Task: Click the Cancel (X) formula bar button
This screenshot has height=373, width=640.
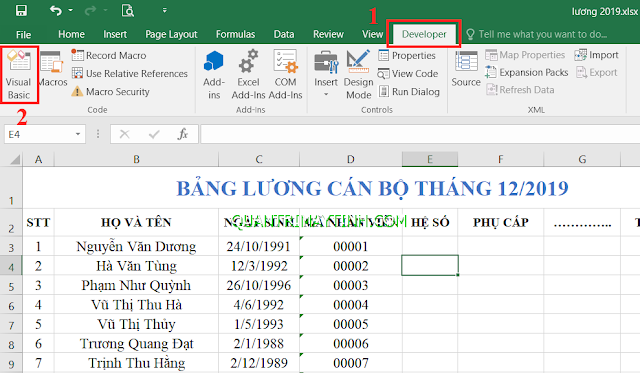Action: (x=125, y=134)
